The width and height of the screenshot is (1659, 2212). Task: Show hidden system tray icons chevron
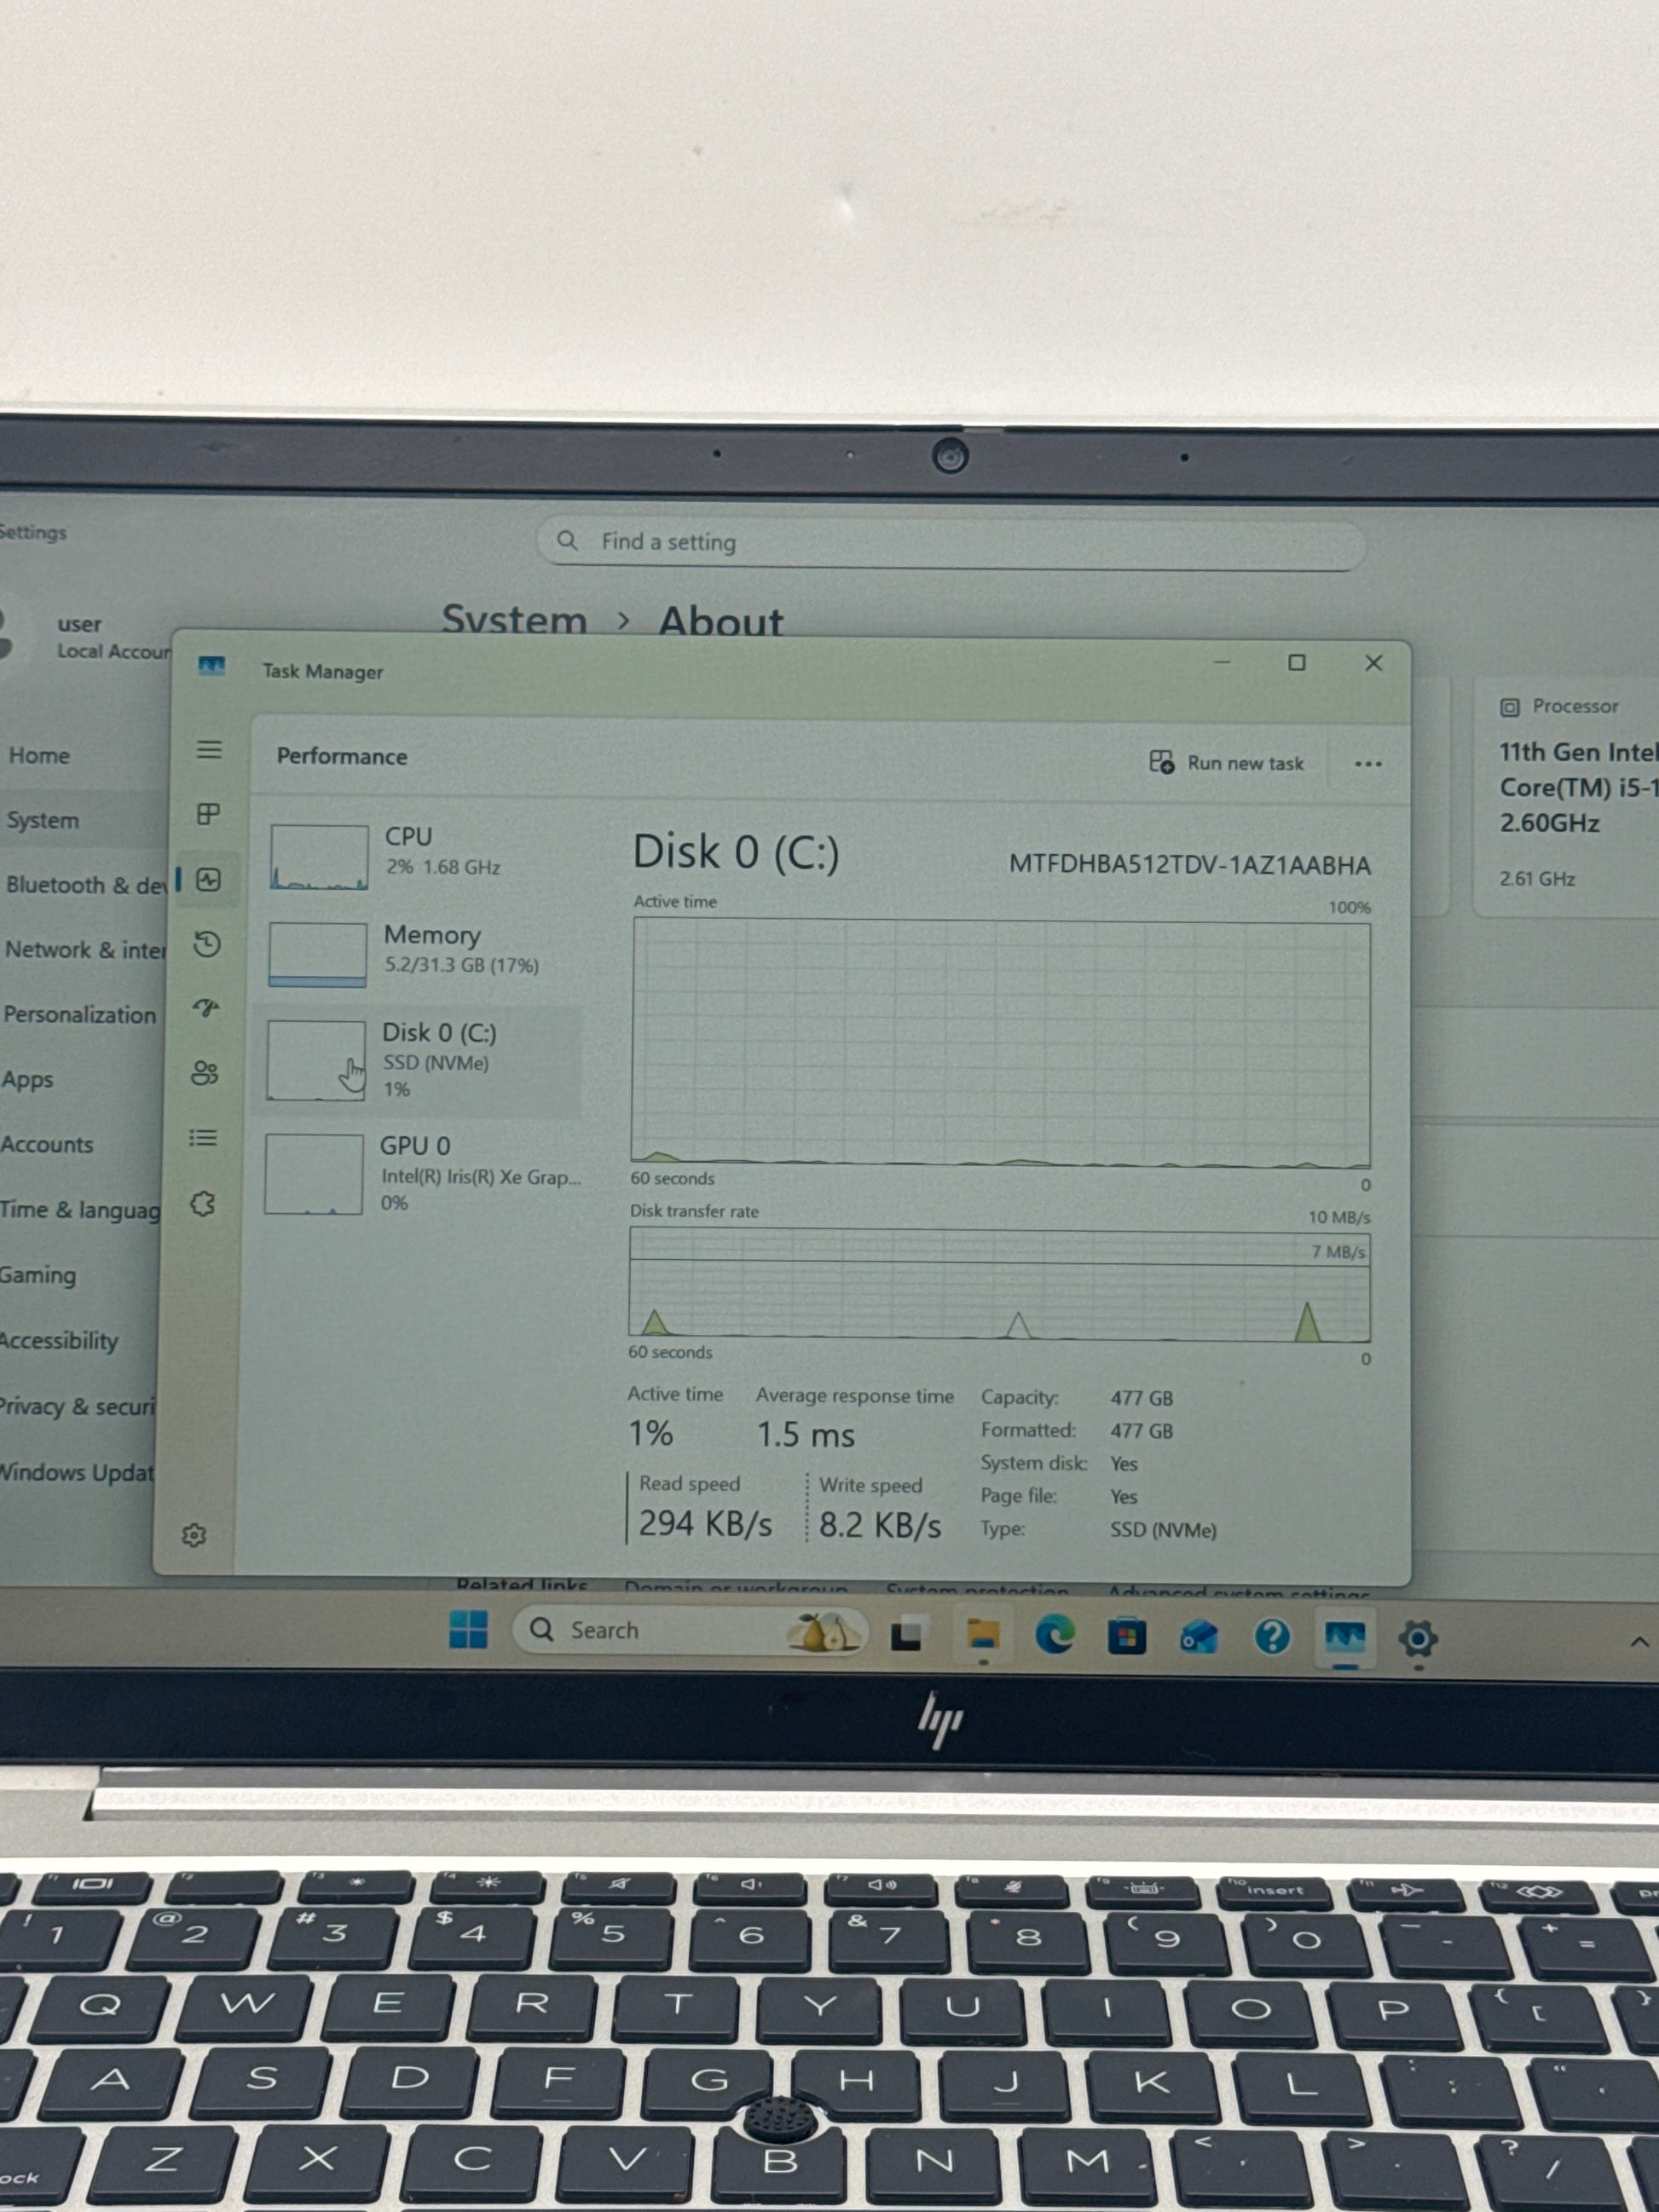(1639, 1641)
